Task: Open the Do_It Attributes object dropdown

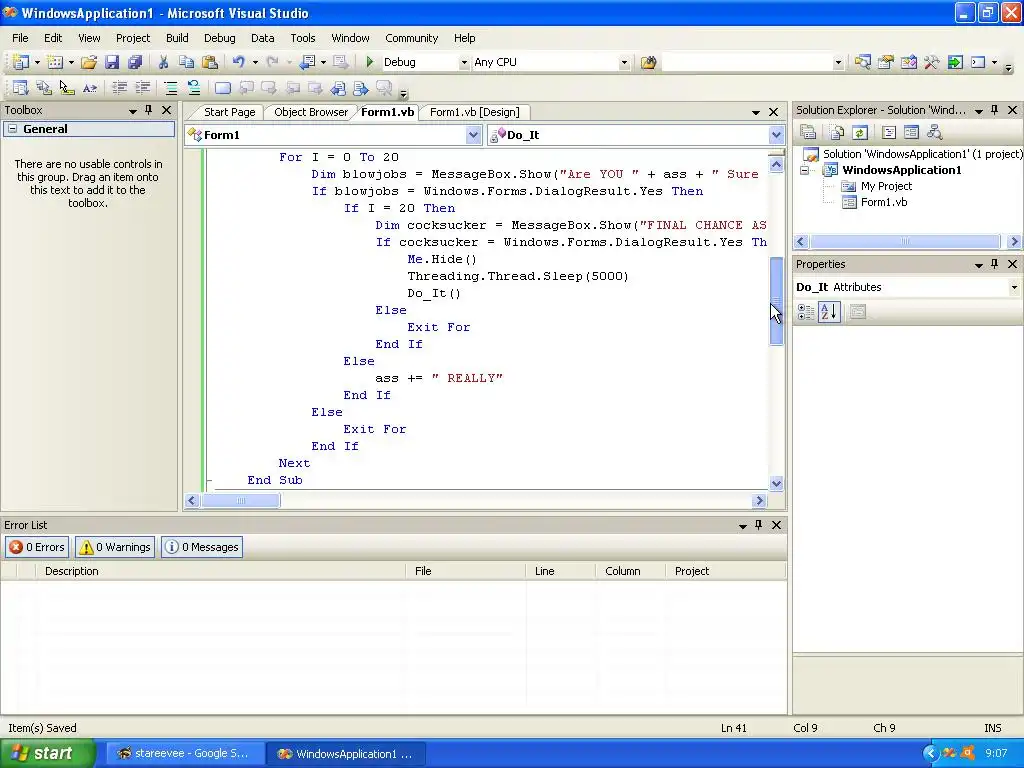Action: [1014, 287]
